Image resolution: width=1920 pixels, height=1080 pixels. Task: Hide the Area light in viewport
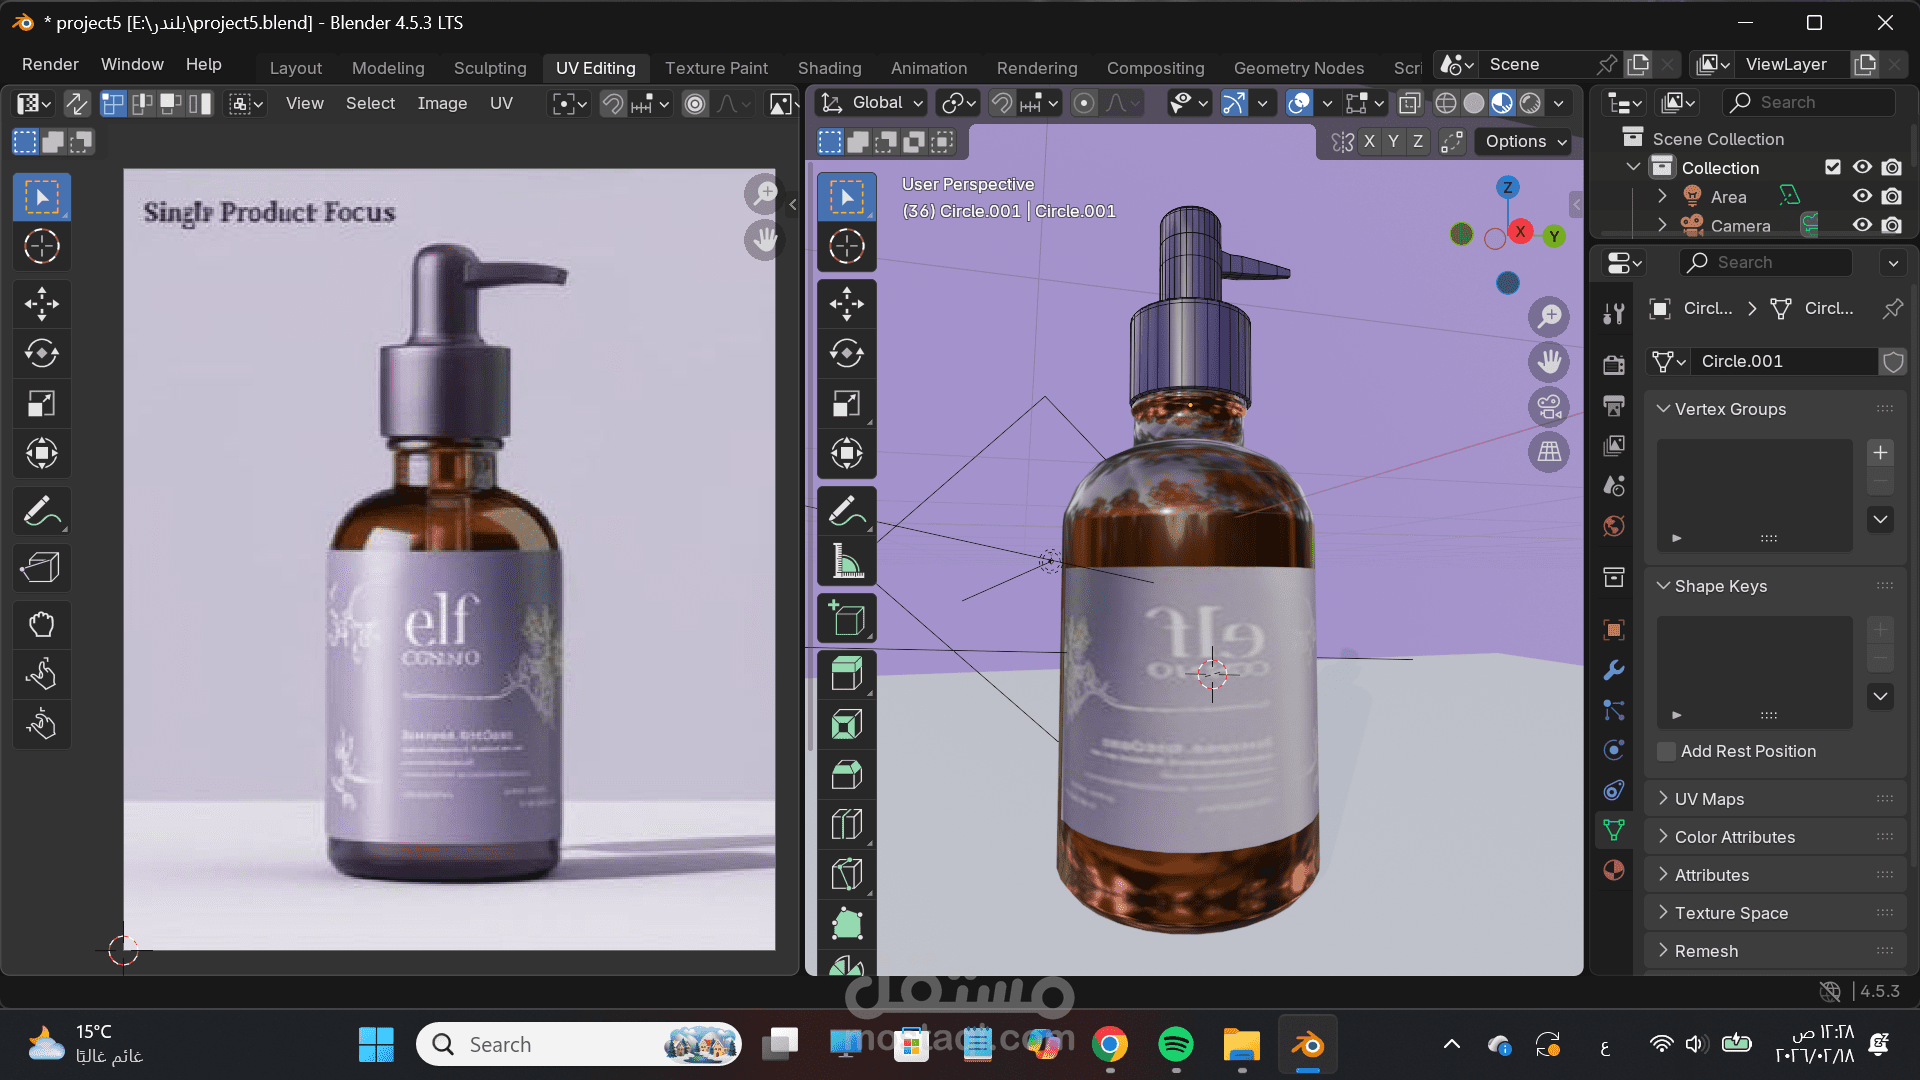coord(1861,197)
